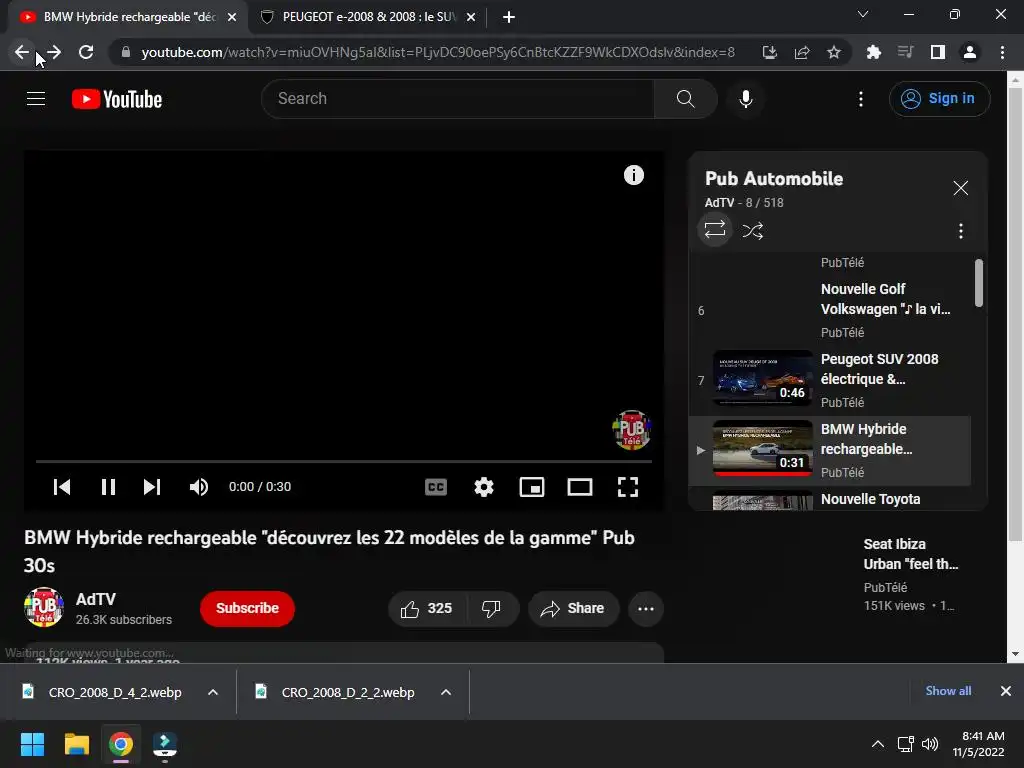Viewport: 1024px width, 768px height.
Task: Open AdTV channel name link
Action: [x=96, y=599]
